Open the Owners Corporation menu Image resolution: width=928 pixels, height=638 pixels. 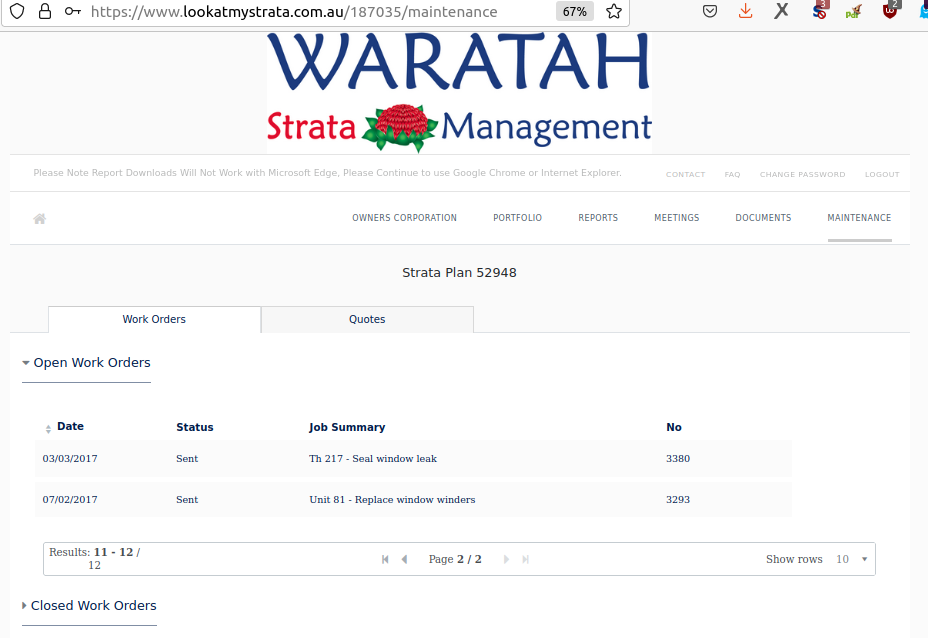[404, 218]
